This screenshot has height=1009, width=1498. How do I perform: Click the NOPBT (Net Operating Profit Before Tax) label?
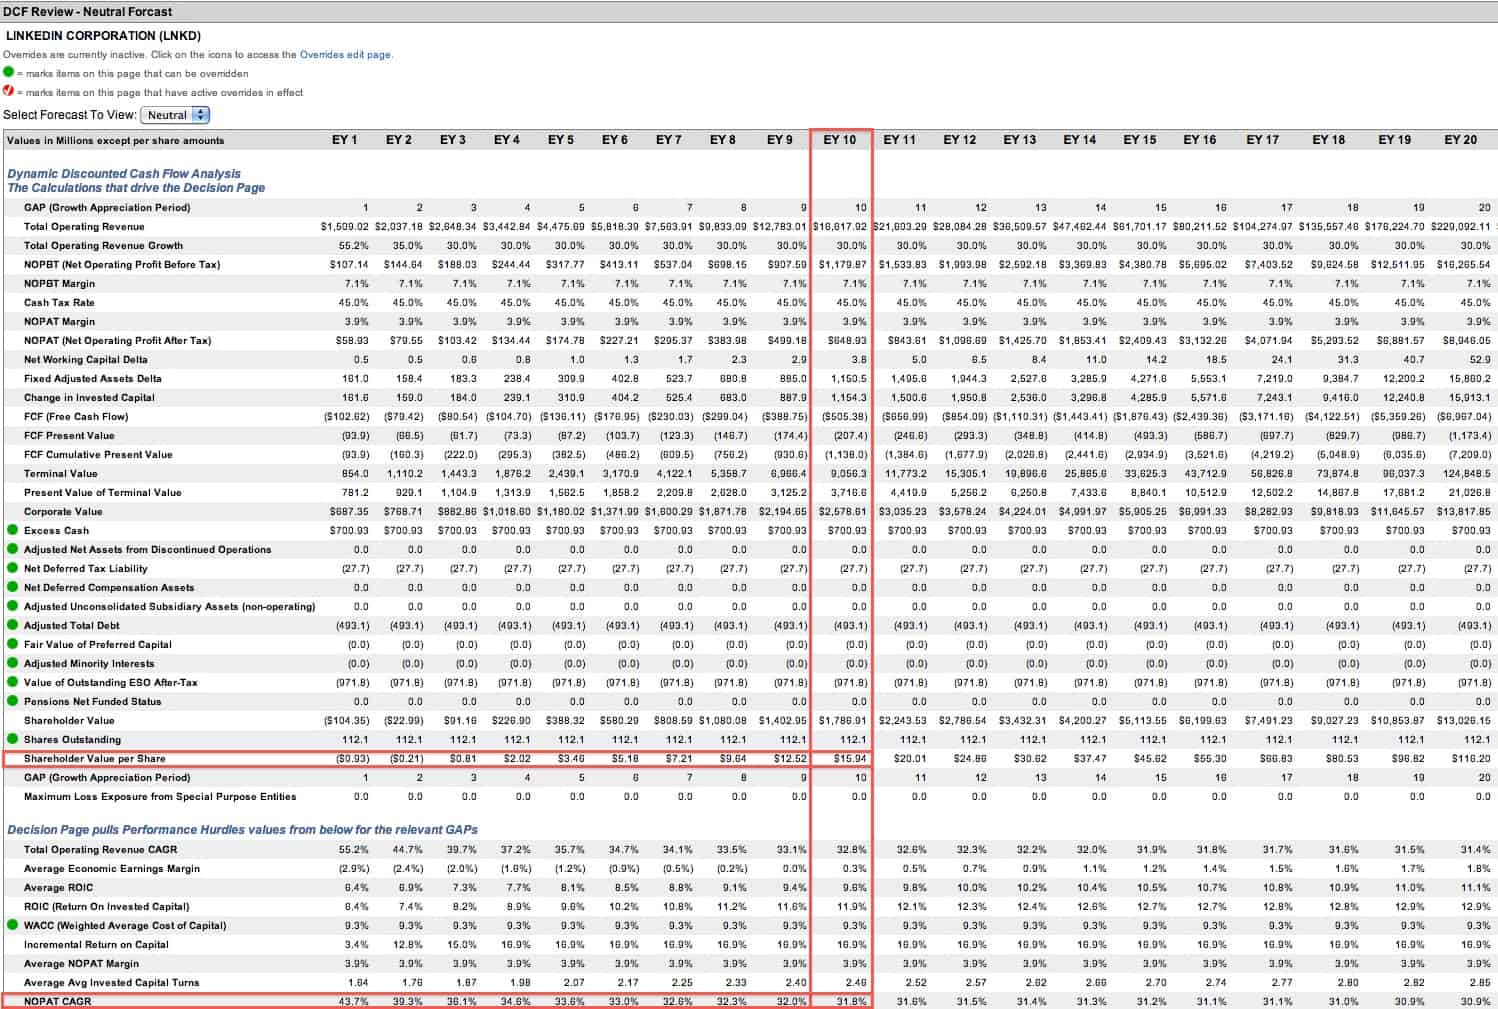tap(122, 265)
